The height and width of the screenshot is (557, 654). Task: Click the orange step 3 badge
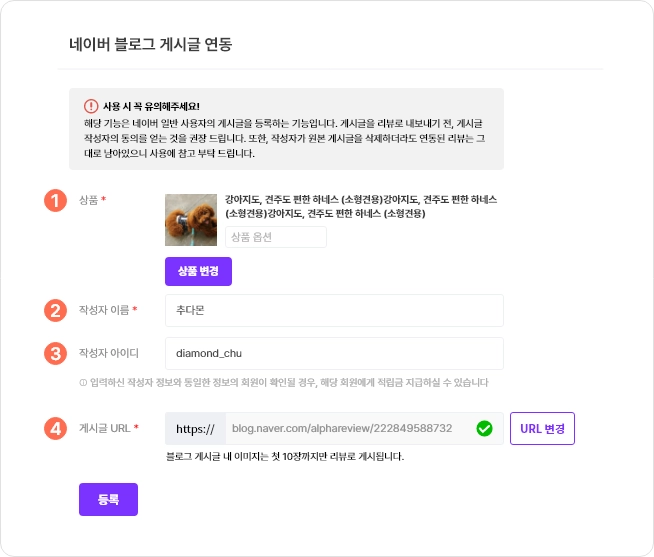point(55,353)
